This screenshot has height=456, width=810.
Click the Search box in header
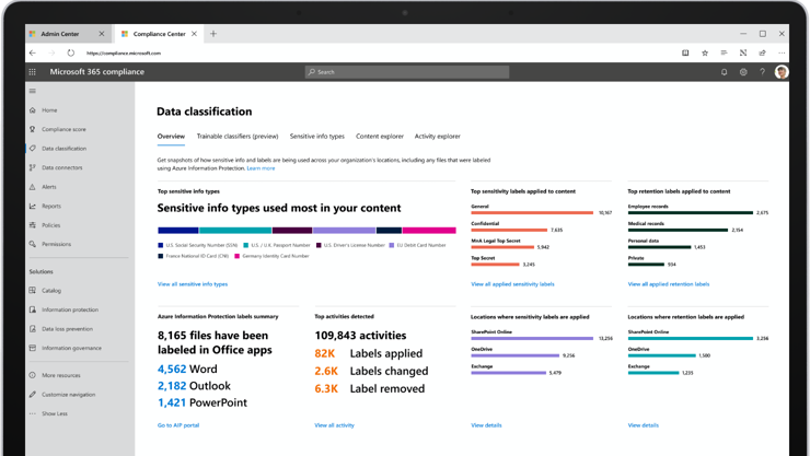407,72
